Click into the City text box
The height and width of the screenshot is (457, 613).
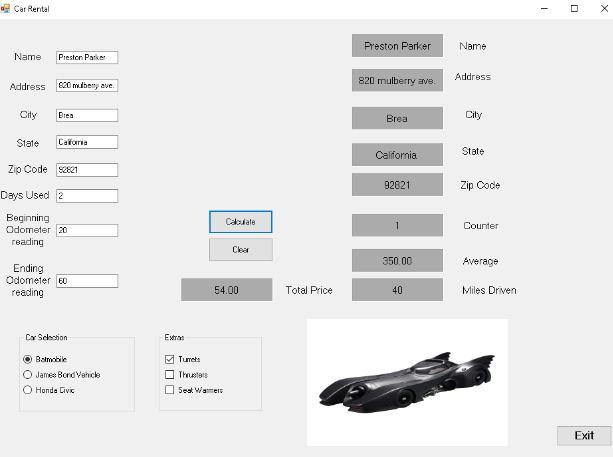pos(87,115)
